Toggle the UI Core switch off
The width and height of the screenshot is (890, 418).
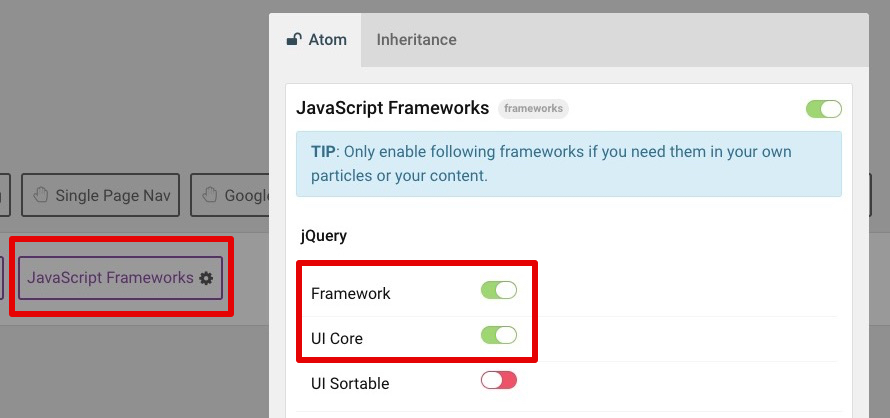pyautogui.click(x=499, y=335)
